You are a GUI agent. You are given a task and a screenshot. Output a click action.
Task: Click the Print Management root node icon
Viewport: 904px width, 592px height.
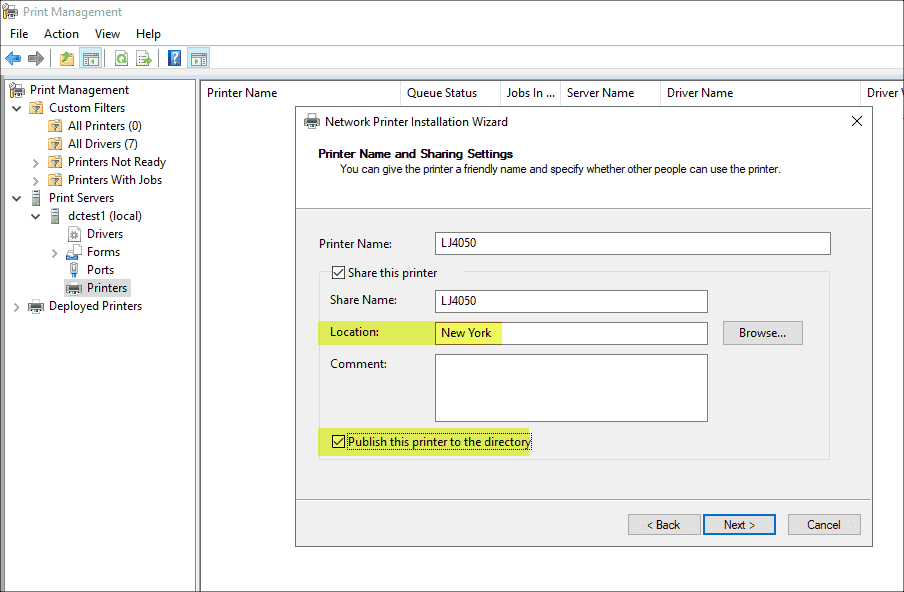(17, 90)
